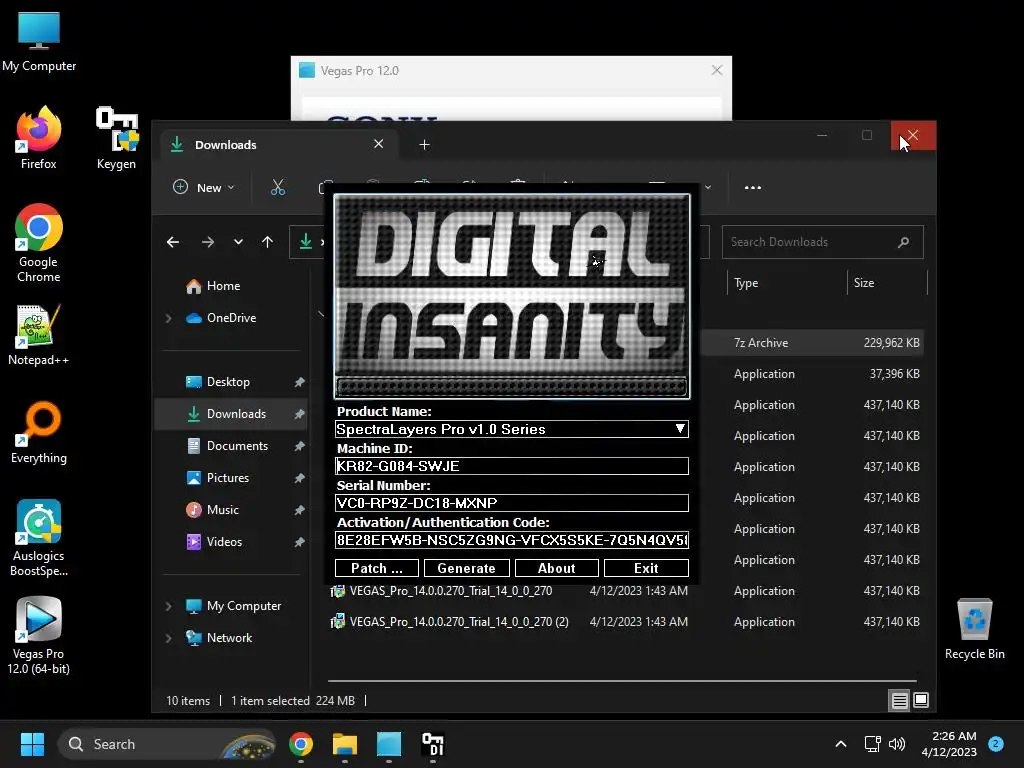Open the Product Name dropdown
This screenshot has width=1024, height=768.
coord(512,429)
